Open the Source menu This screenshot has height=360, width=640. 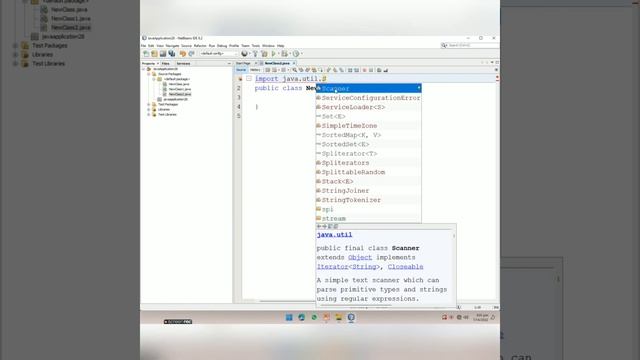187,46
